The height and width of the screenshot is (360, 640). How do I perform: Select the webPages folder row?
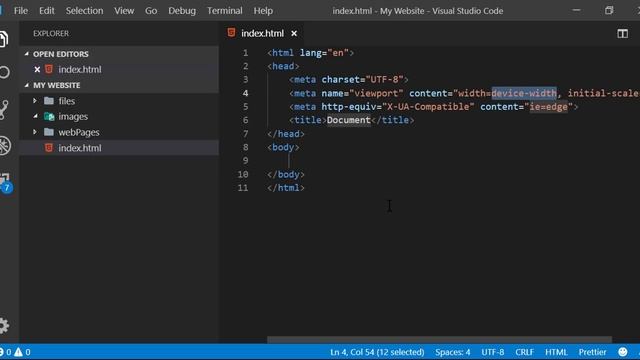pyautogui.click(x=119, y=132)
